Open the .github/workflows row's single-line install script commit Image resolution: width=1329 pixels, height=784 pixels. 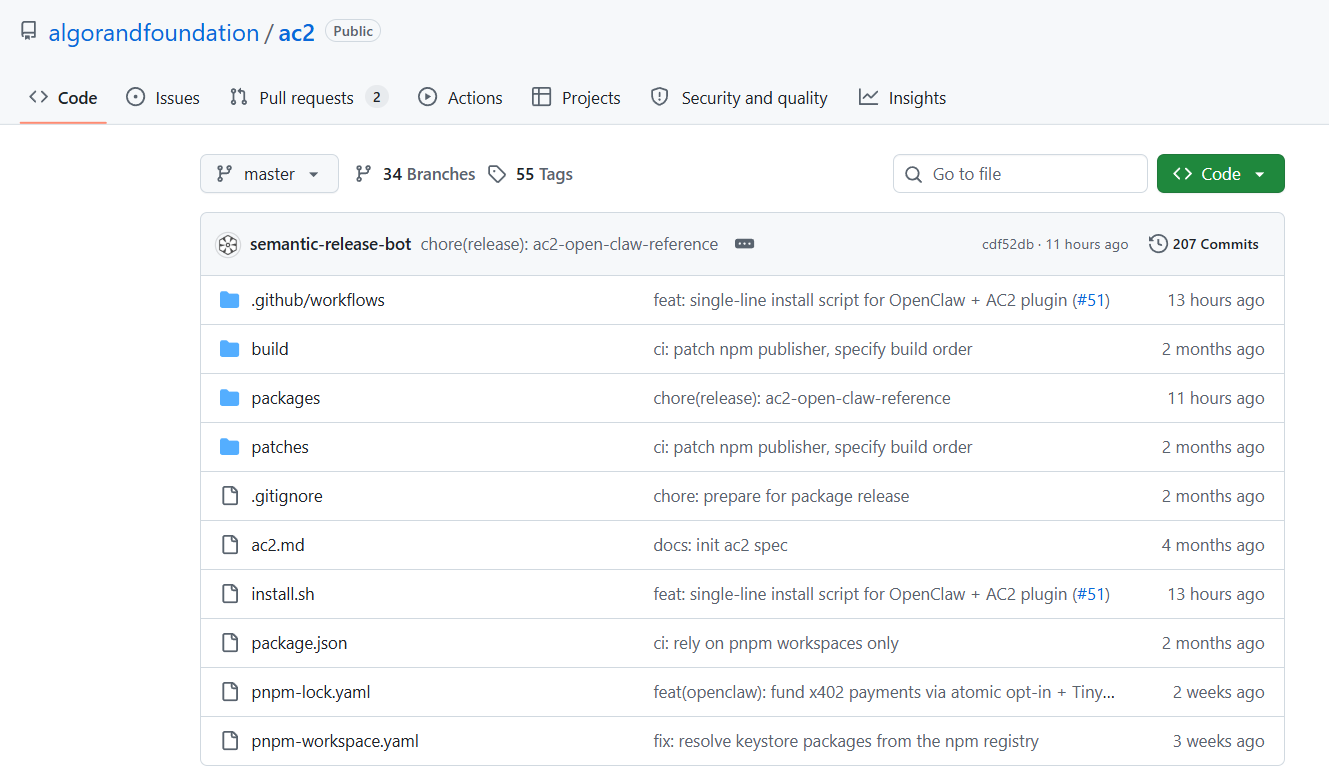(x=860, y=300)
